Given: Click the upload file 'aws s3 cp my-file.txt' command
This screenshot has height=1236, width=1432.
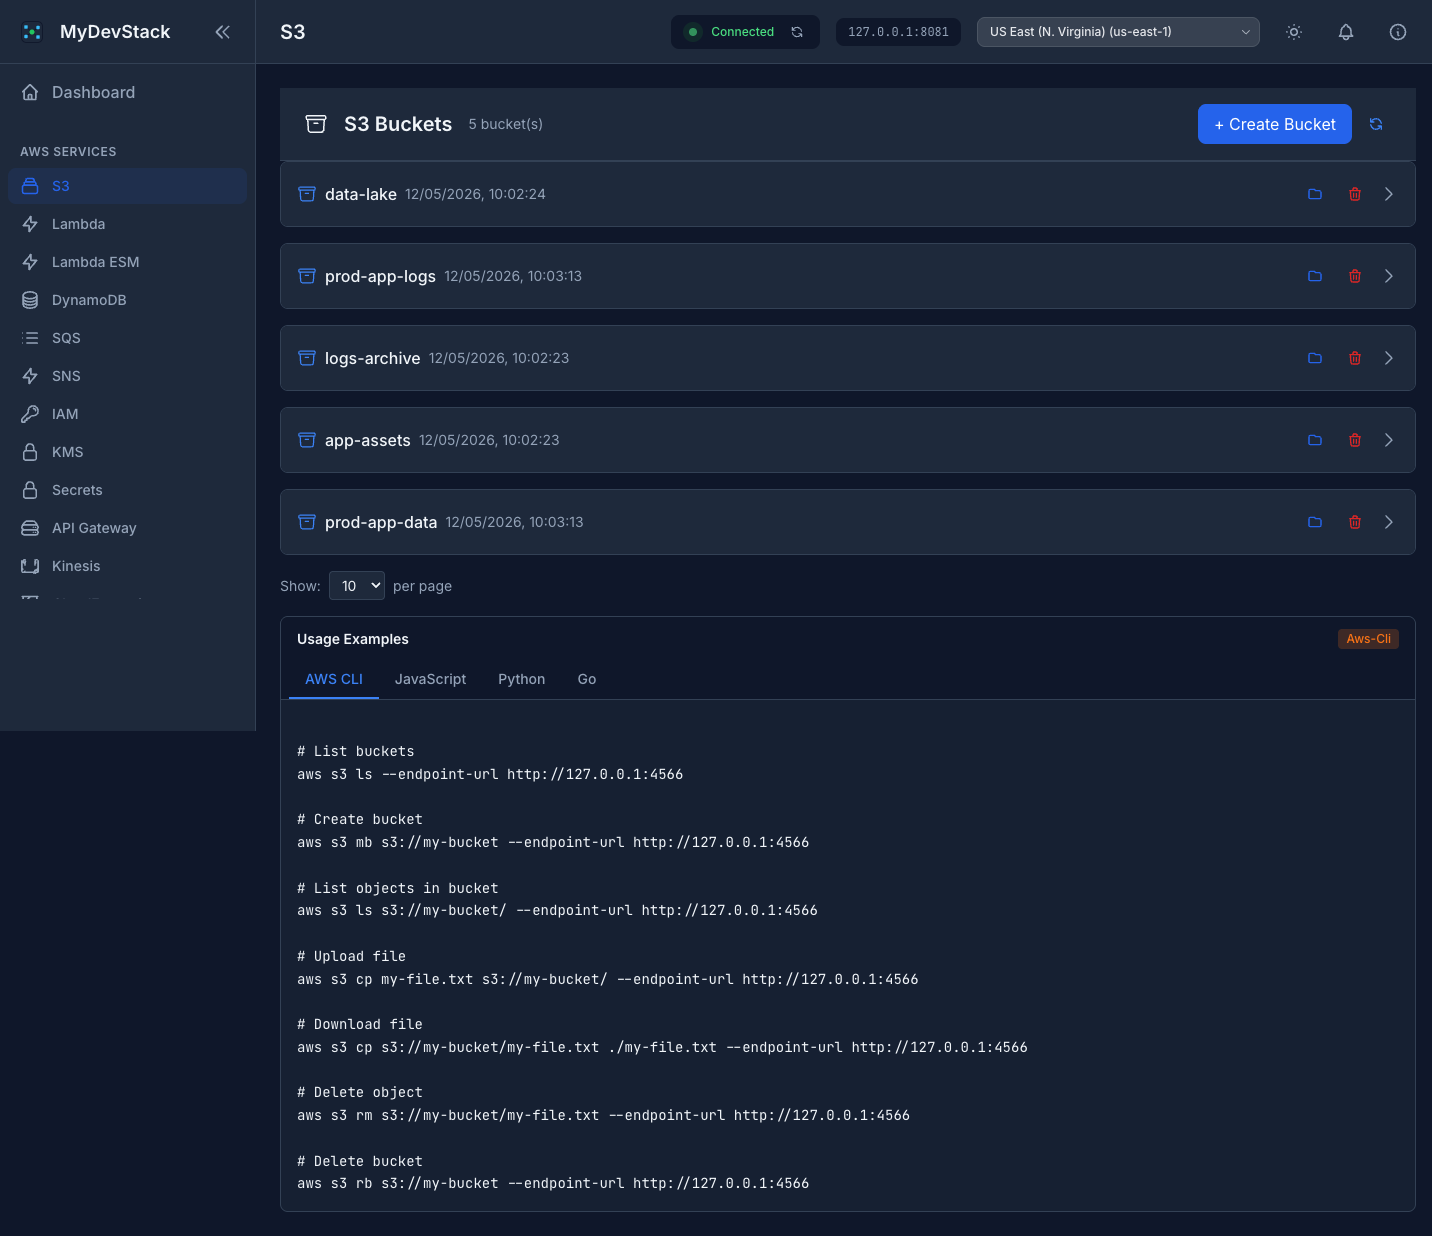Looking at the screenshot, I should coord(607,979).
